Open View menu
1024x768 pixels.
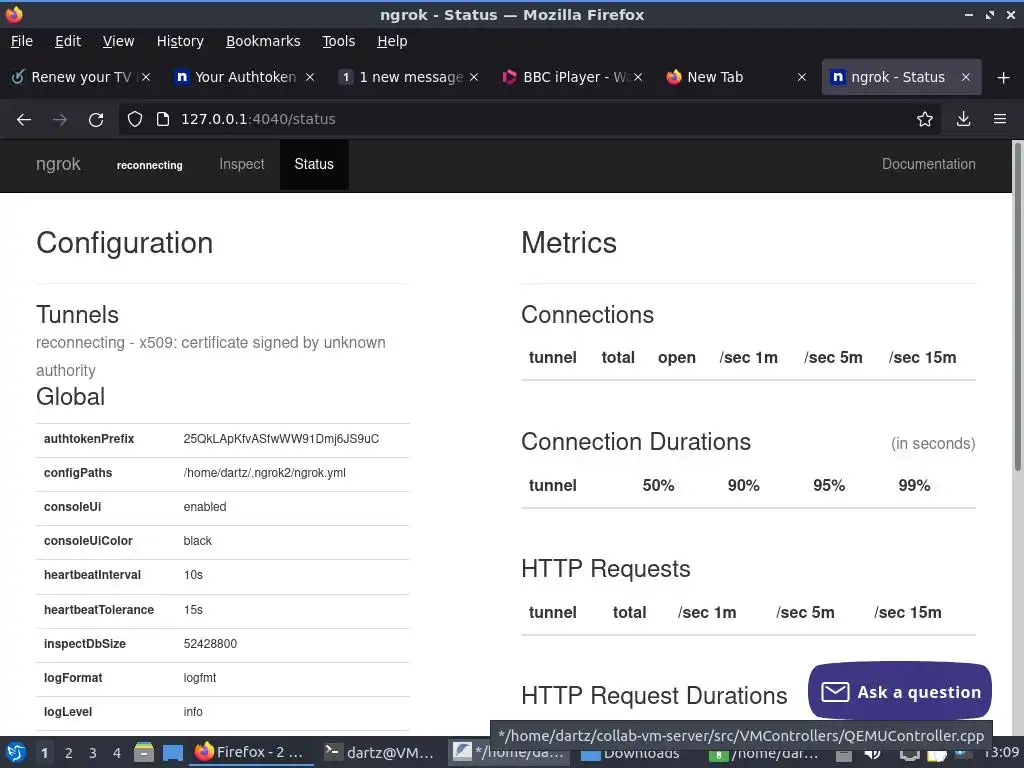(118, 41)
